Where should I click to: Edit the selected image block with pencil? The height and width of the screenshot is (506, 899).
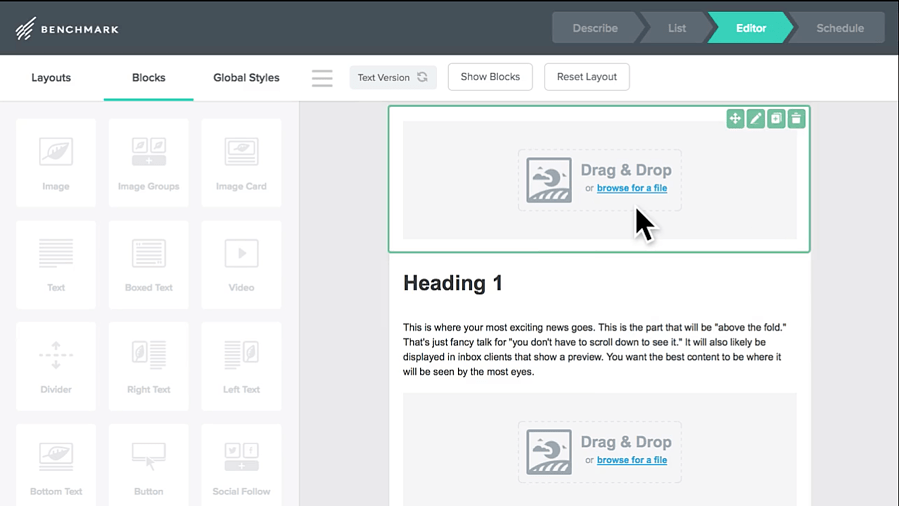click(x=756, y=119)
